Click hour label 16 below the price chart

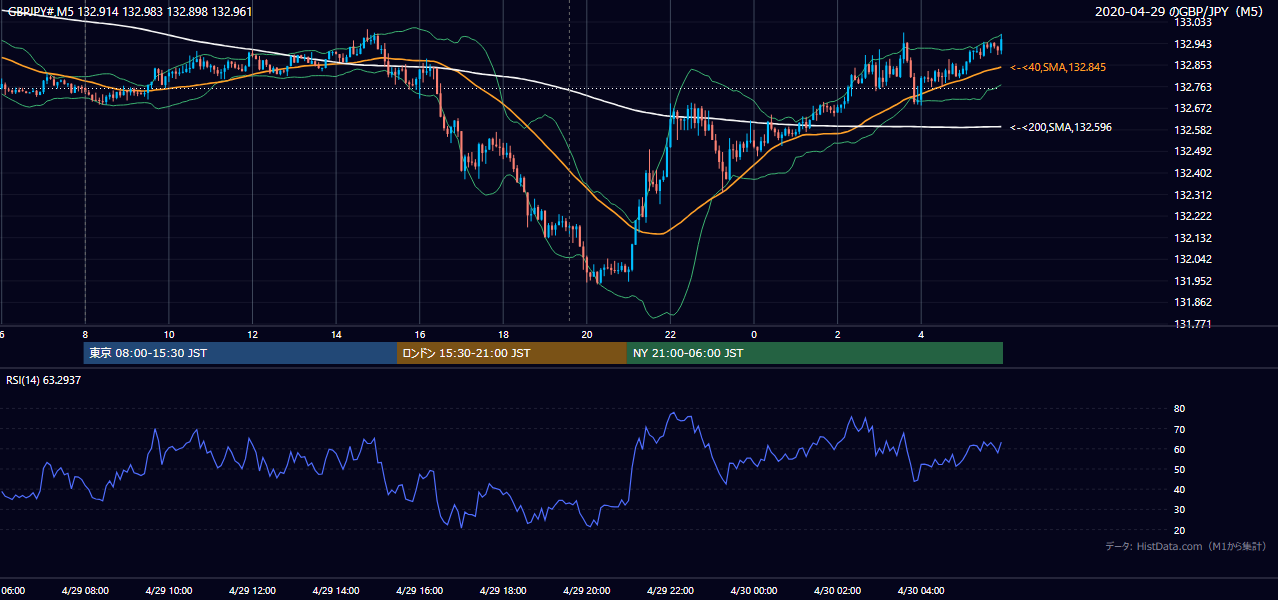420,335
